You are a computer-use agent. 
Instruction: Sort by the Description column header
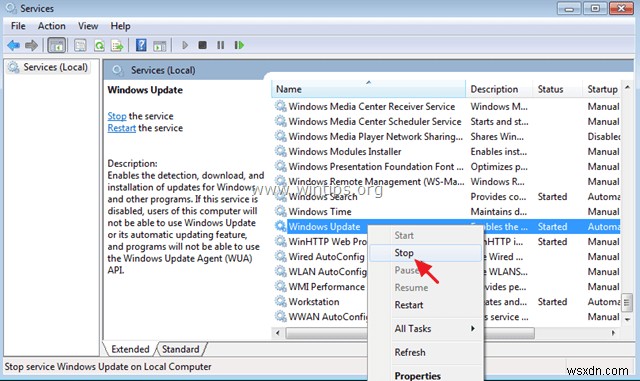click(x=499, y=89)
